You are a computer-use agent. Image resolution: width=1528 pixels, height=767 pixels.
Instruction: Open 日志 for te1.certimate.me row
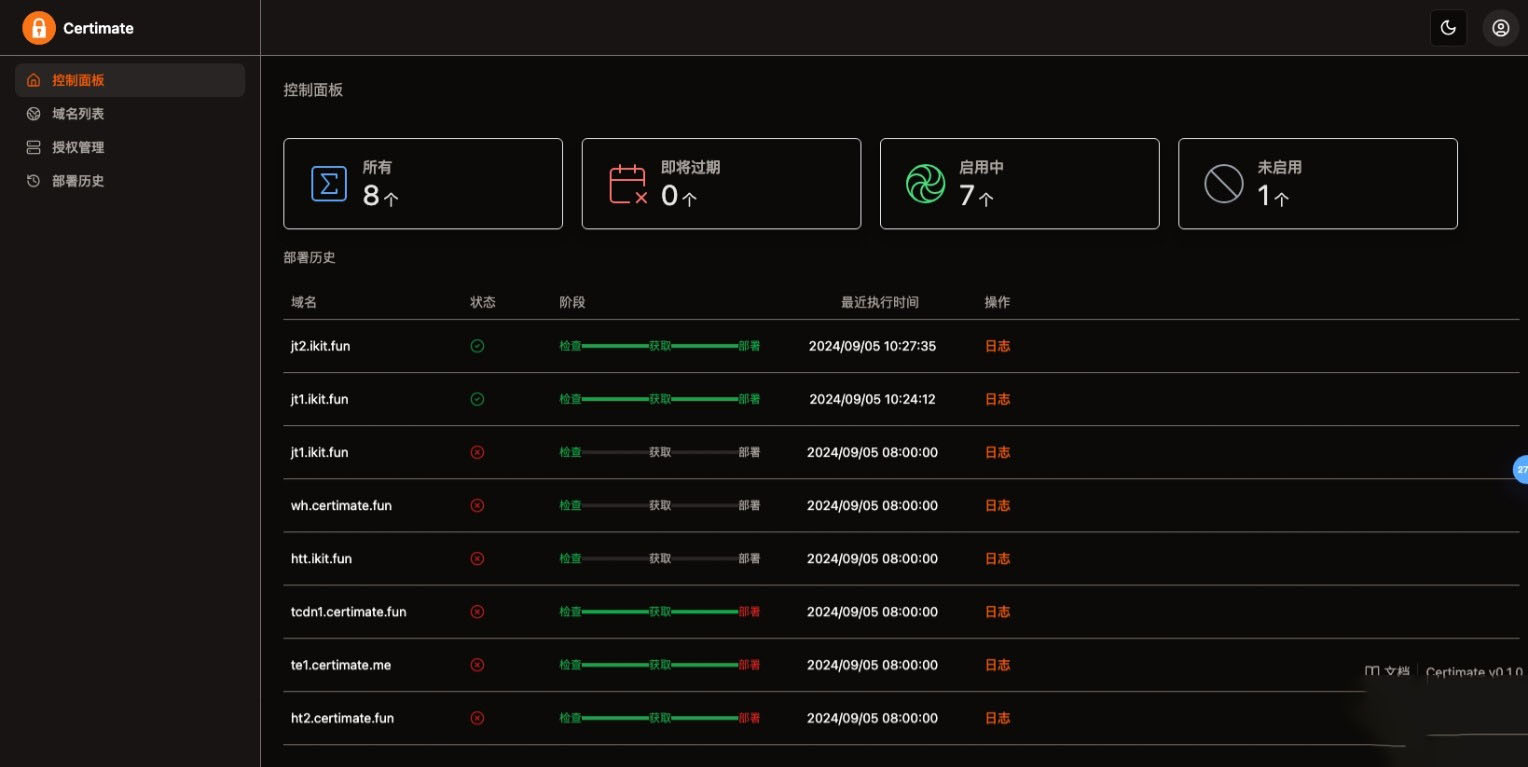click(x=997, y=665)
